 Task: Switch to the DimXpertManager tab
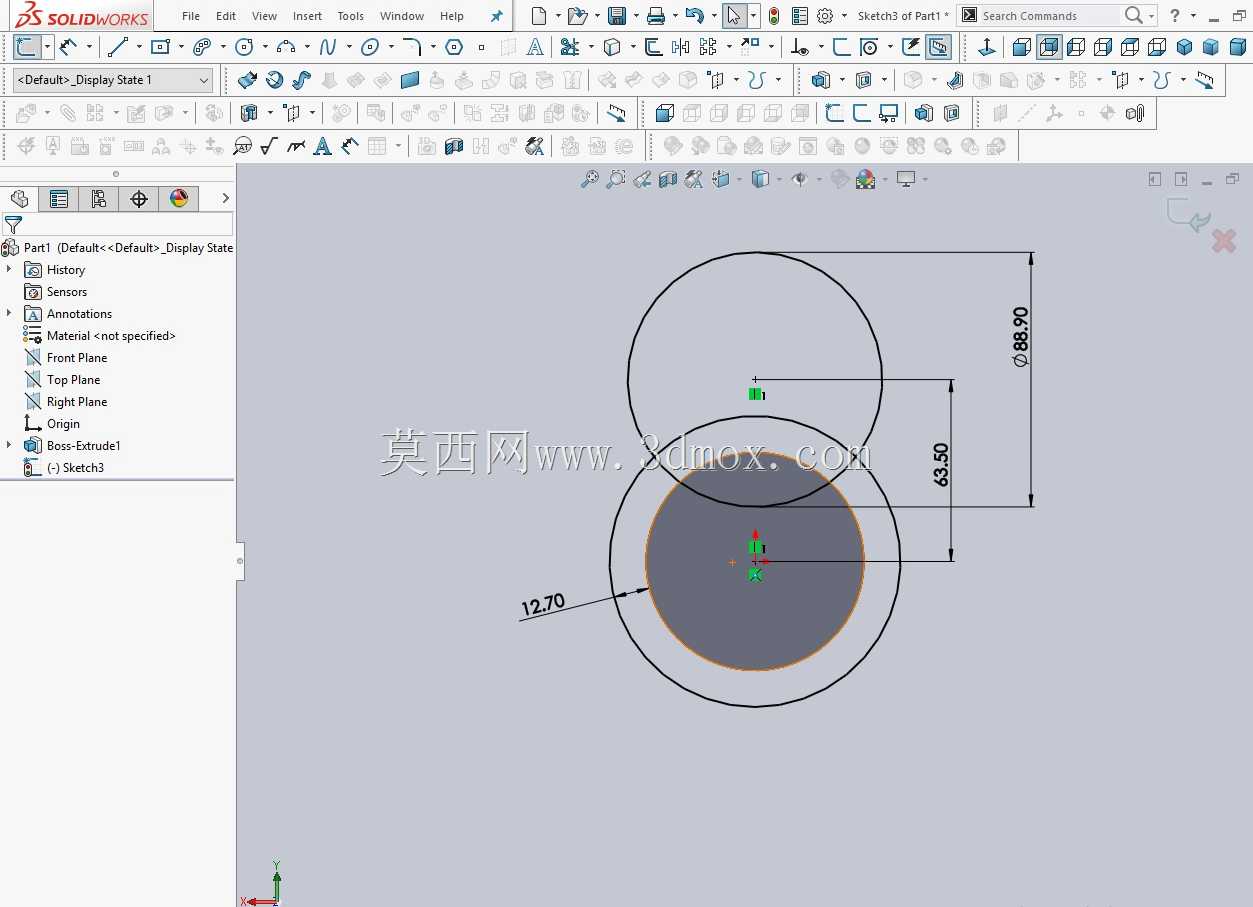pyautogui.click(x=139, y=199)
